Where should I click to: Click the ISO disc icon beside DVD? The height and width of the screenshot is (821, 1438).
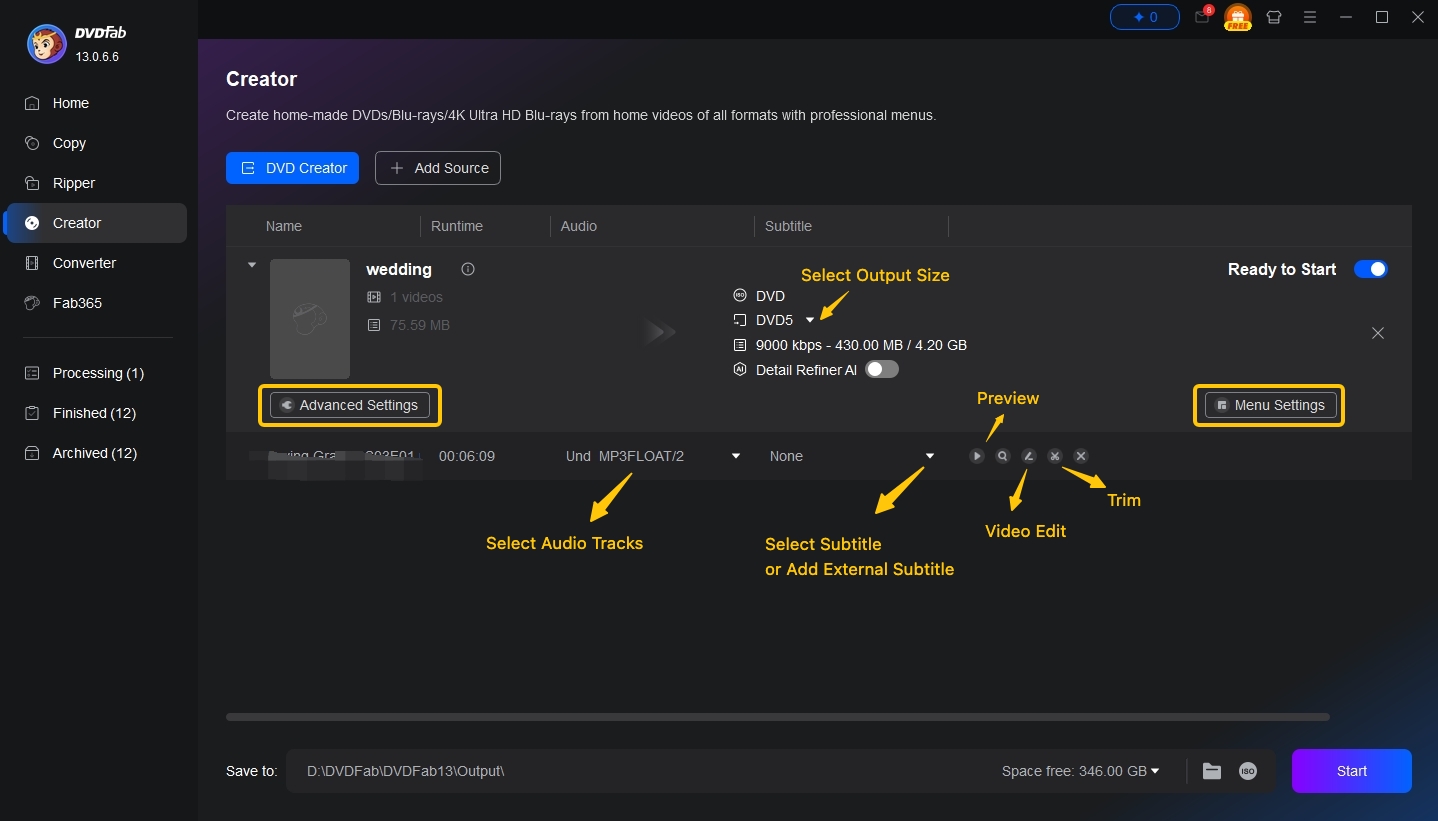point(740,296)
